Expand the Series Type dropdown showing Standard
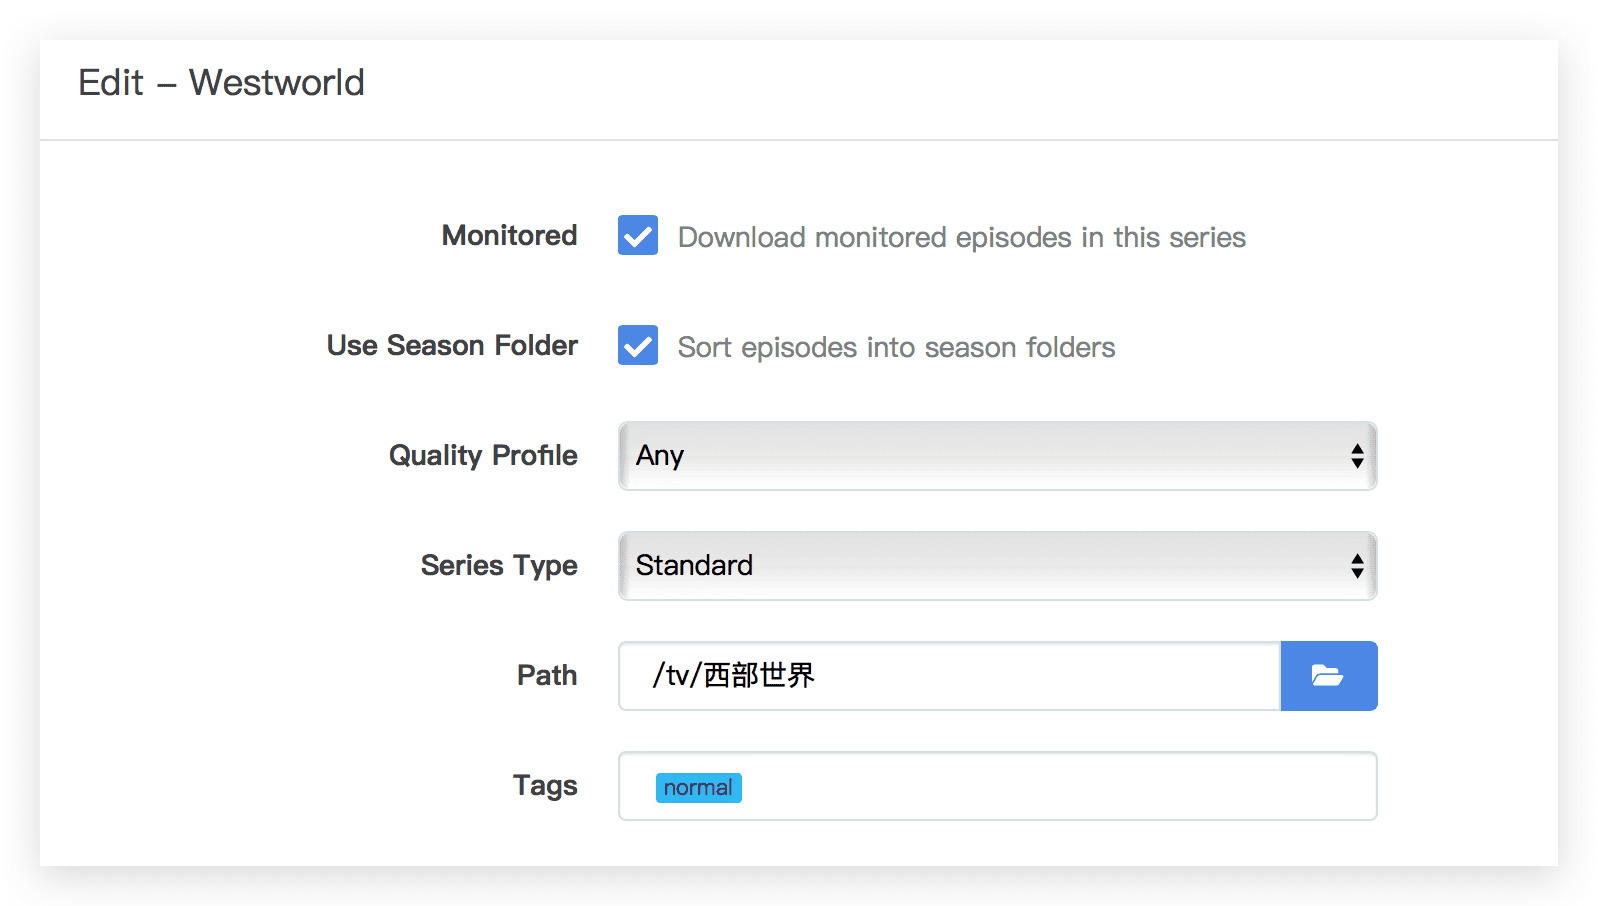The height and width of the screenshot is (906, 1598). point(998,566)
